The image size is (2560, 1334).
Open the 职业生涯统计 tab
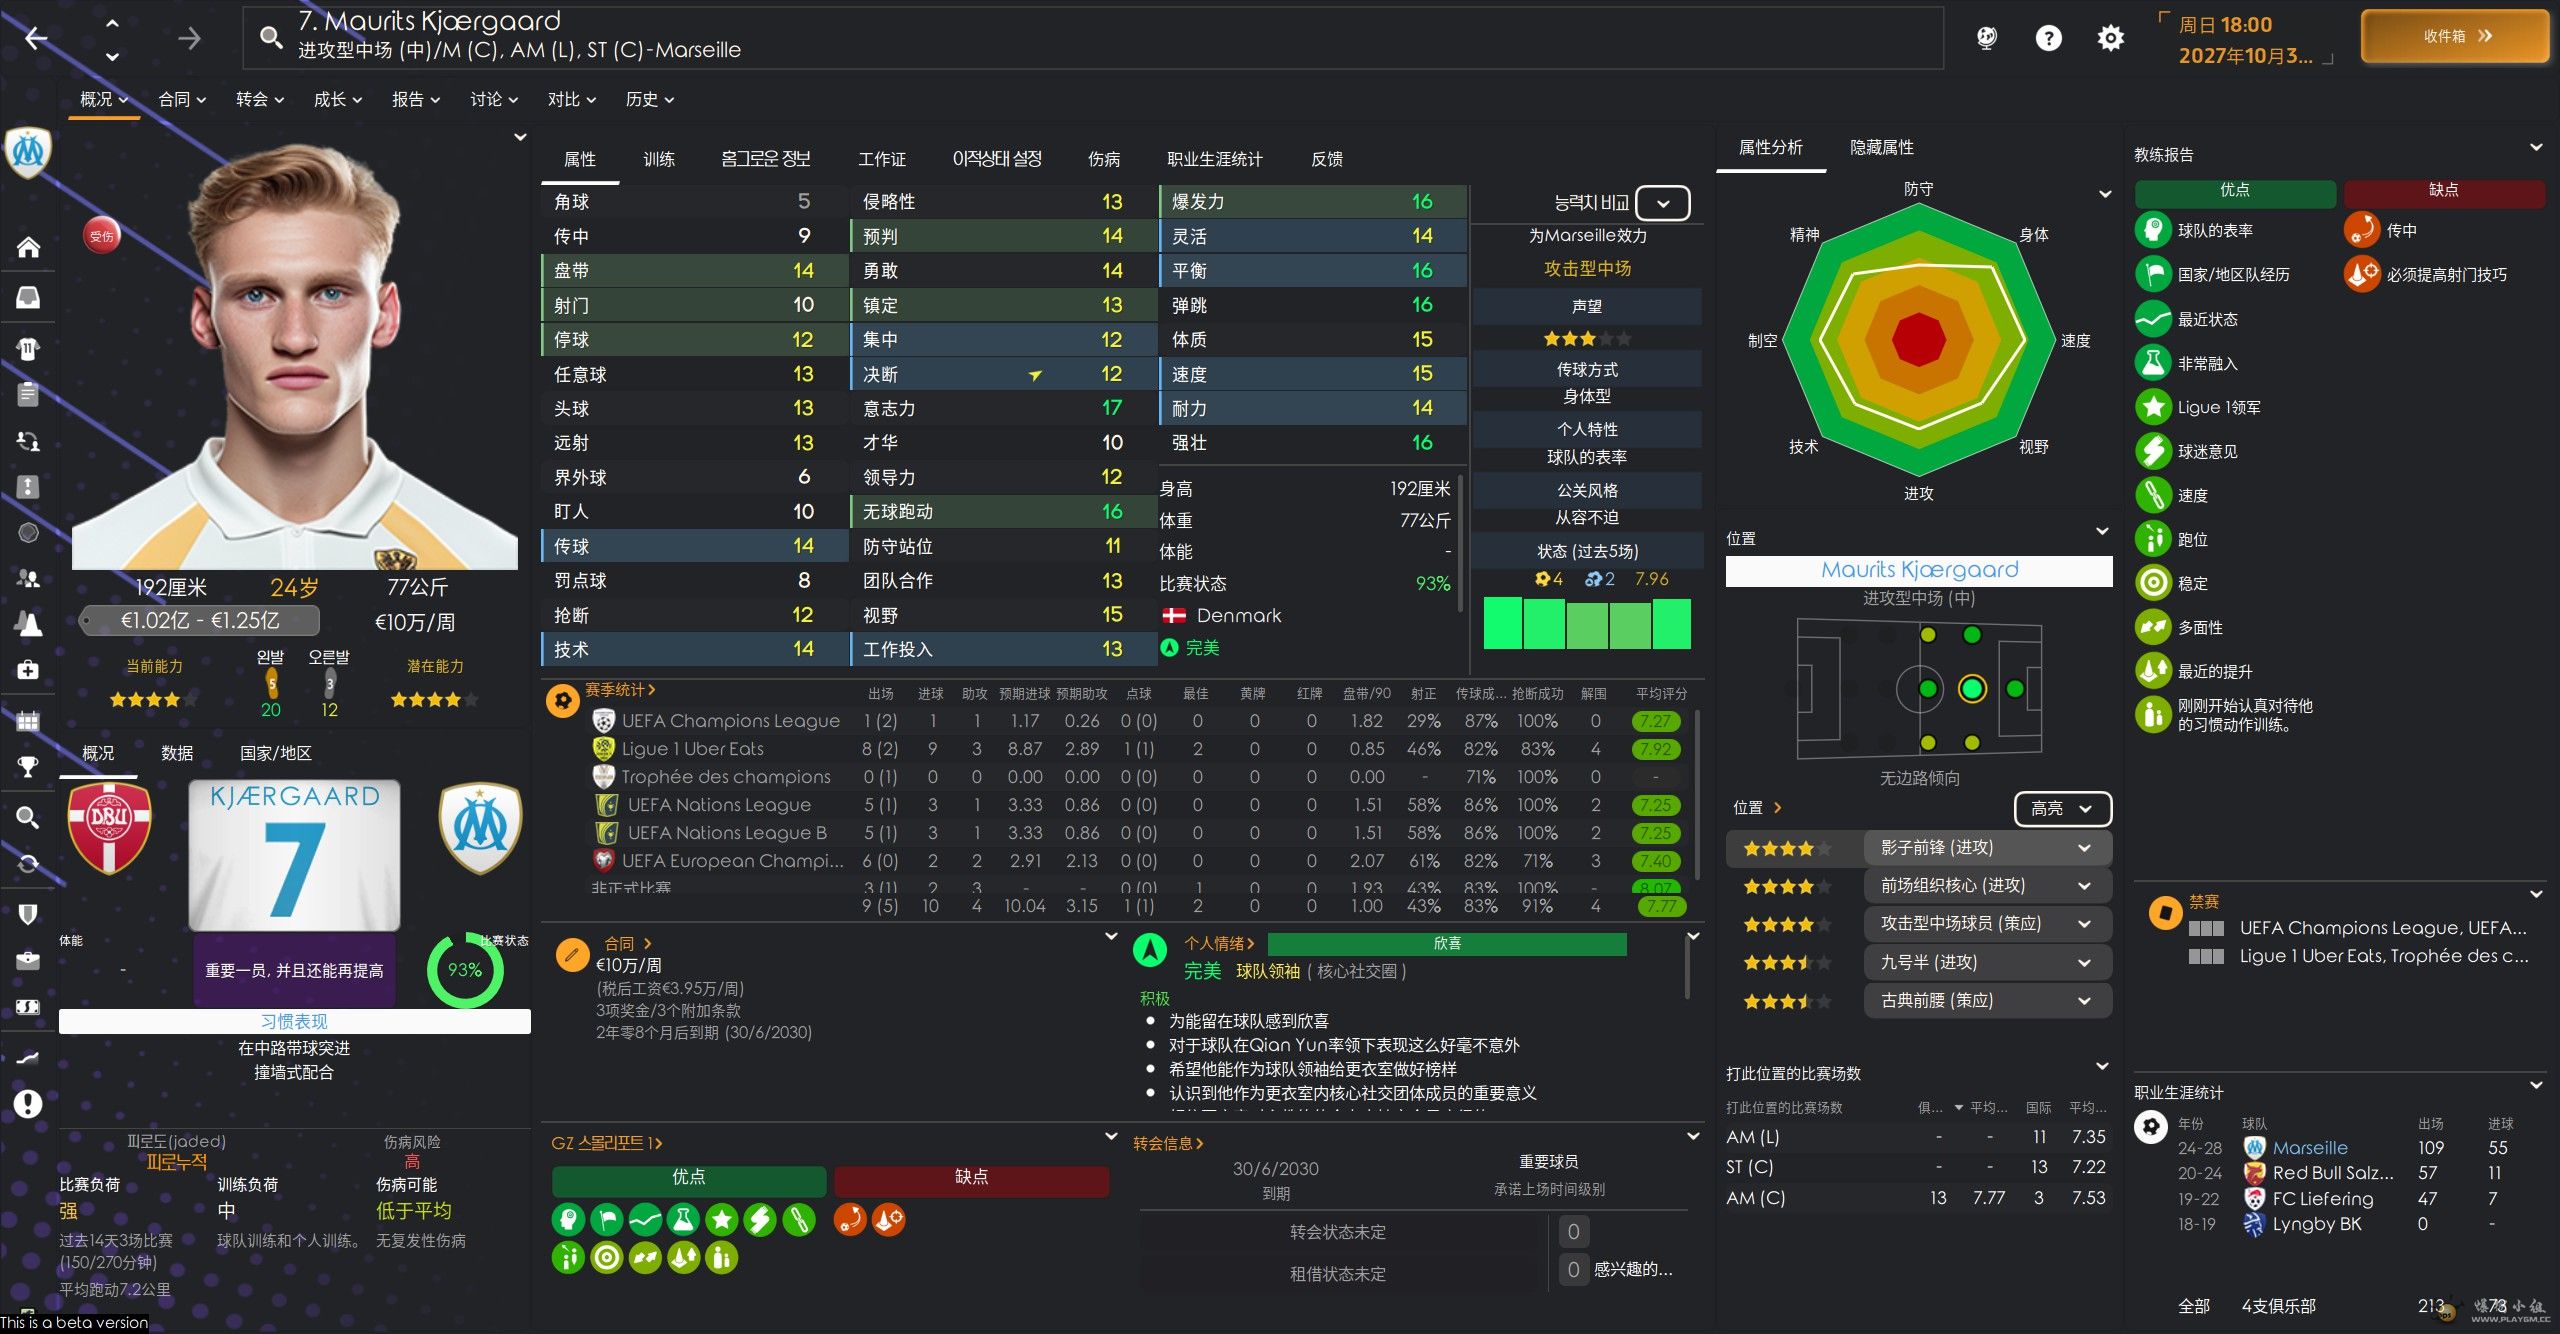pyautogui.click(x=1214, y=159)
